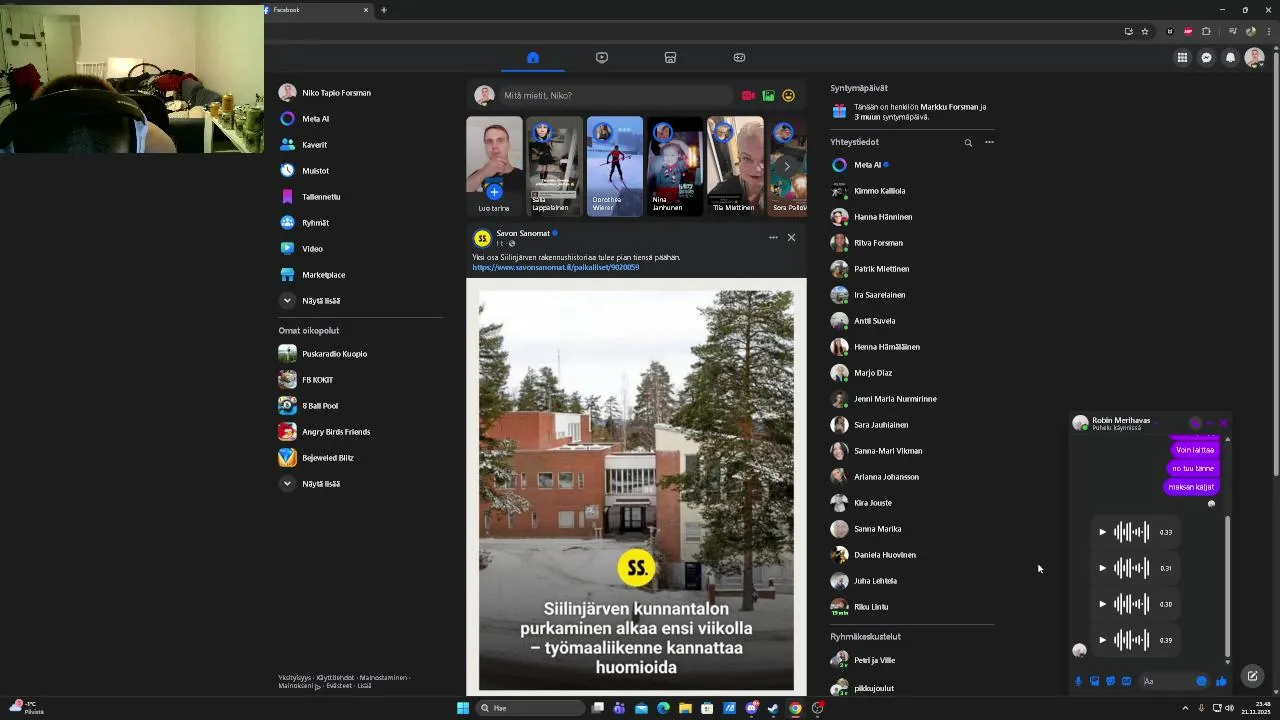
Task: Add photo/video with green image icon
Action: click(x=768, y=96)
